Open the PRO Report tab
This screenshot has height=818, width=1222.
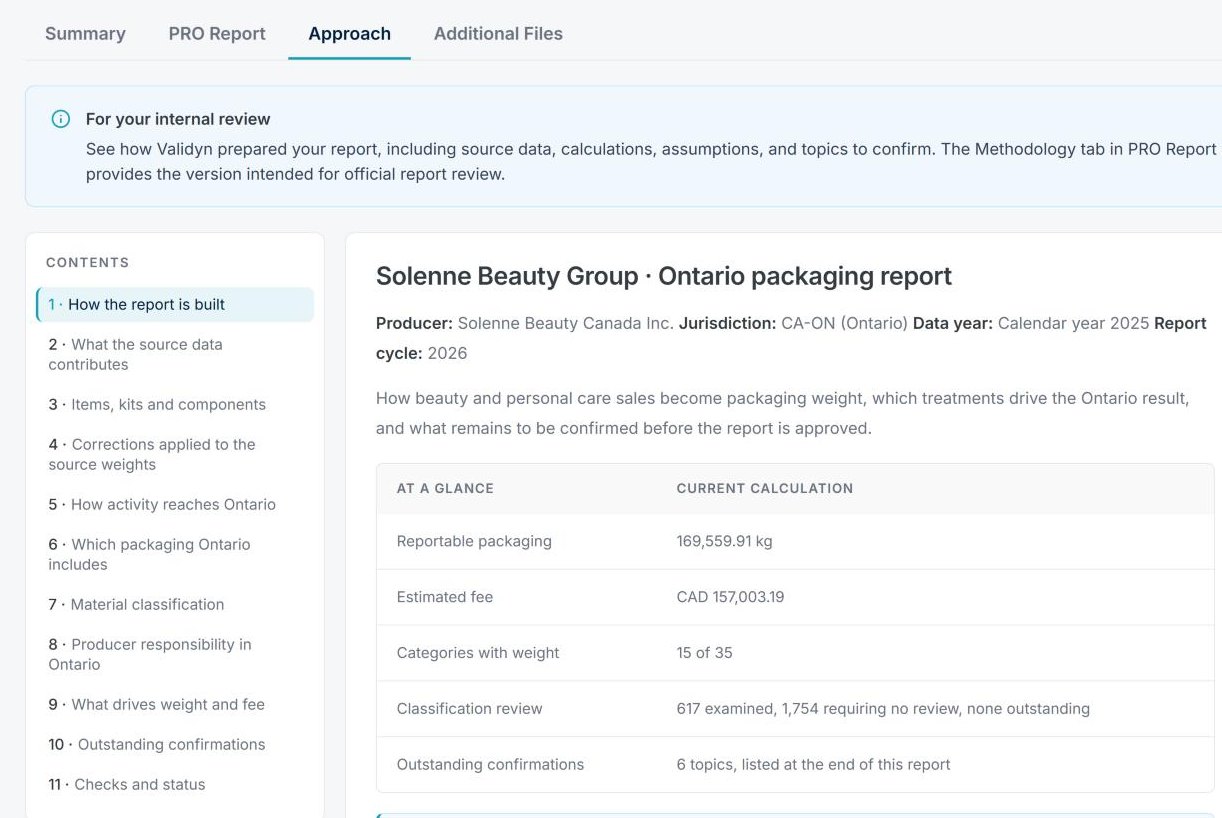pyautogui.click(x=217, y=33)
